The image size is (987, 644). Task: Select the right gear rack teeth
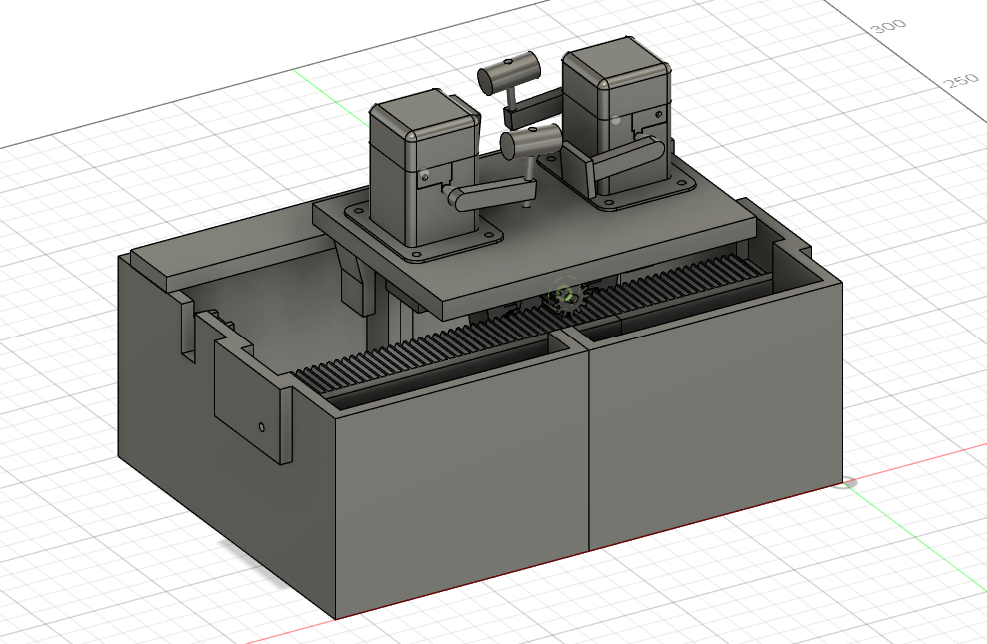tap(680, 278)
